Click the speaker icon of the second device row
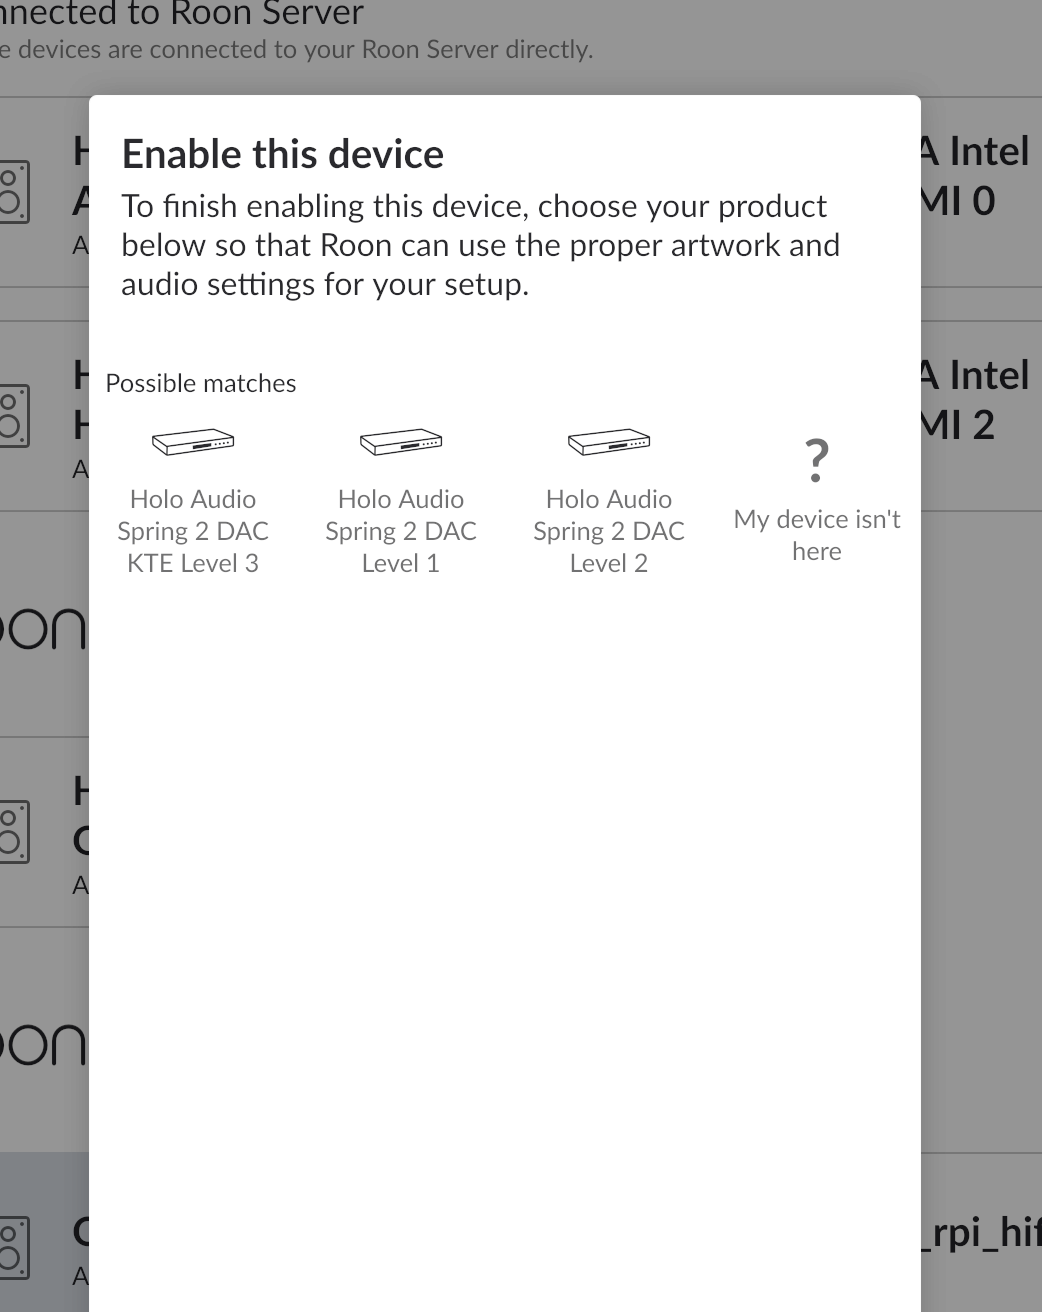1042x1312 pixels. pyautogui.click(x=14, y=416)
